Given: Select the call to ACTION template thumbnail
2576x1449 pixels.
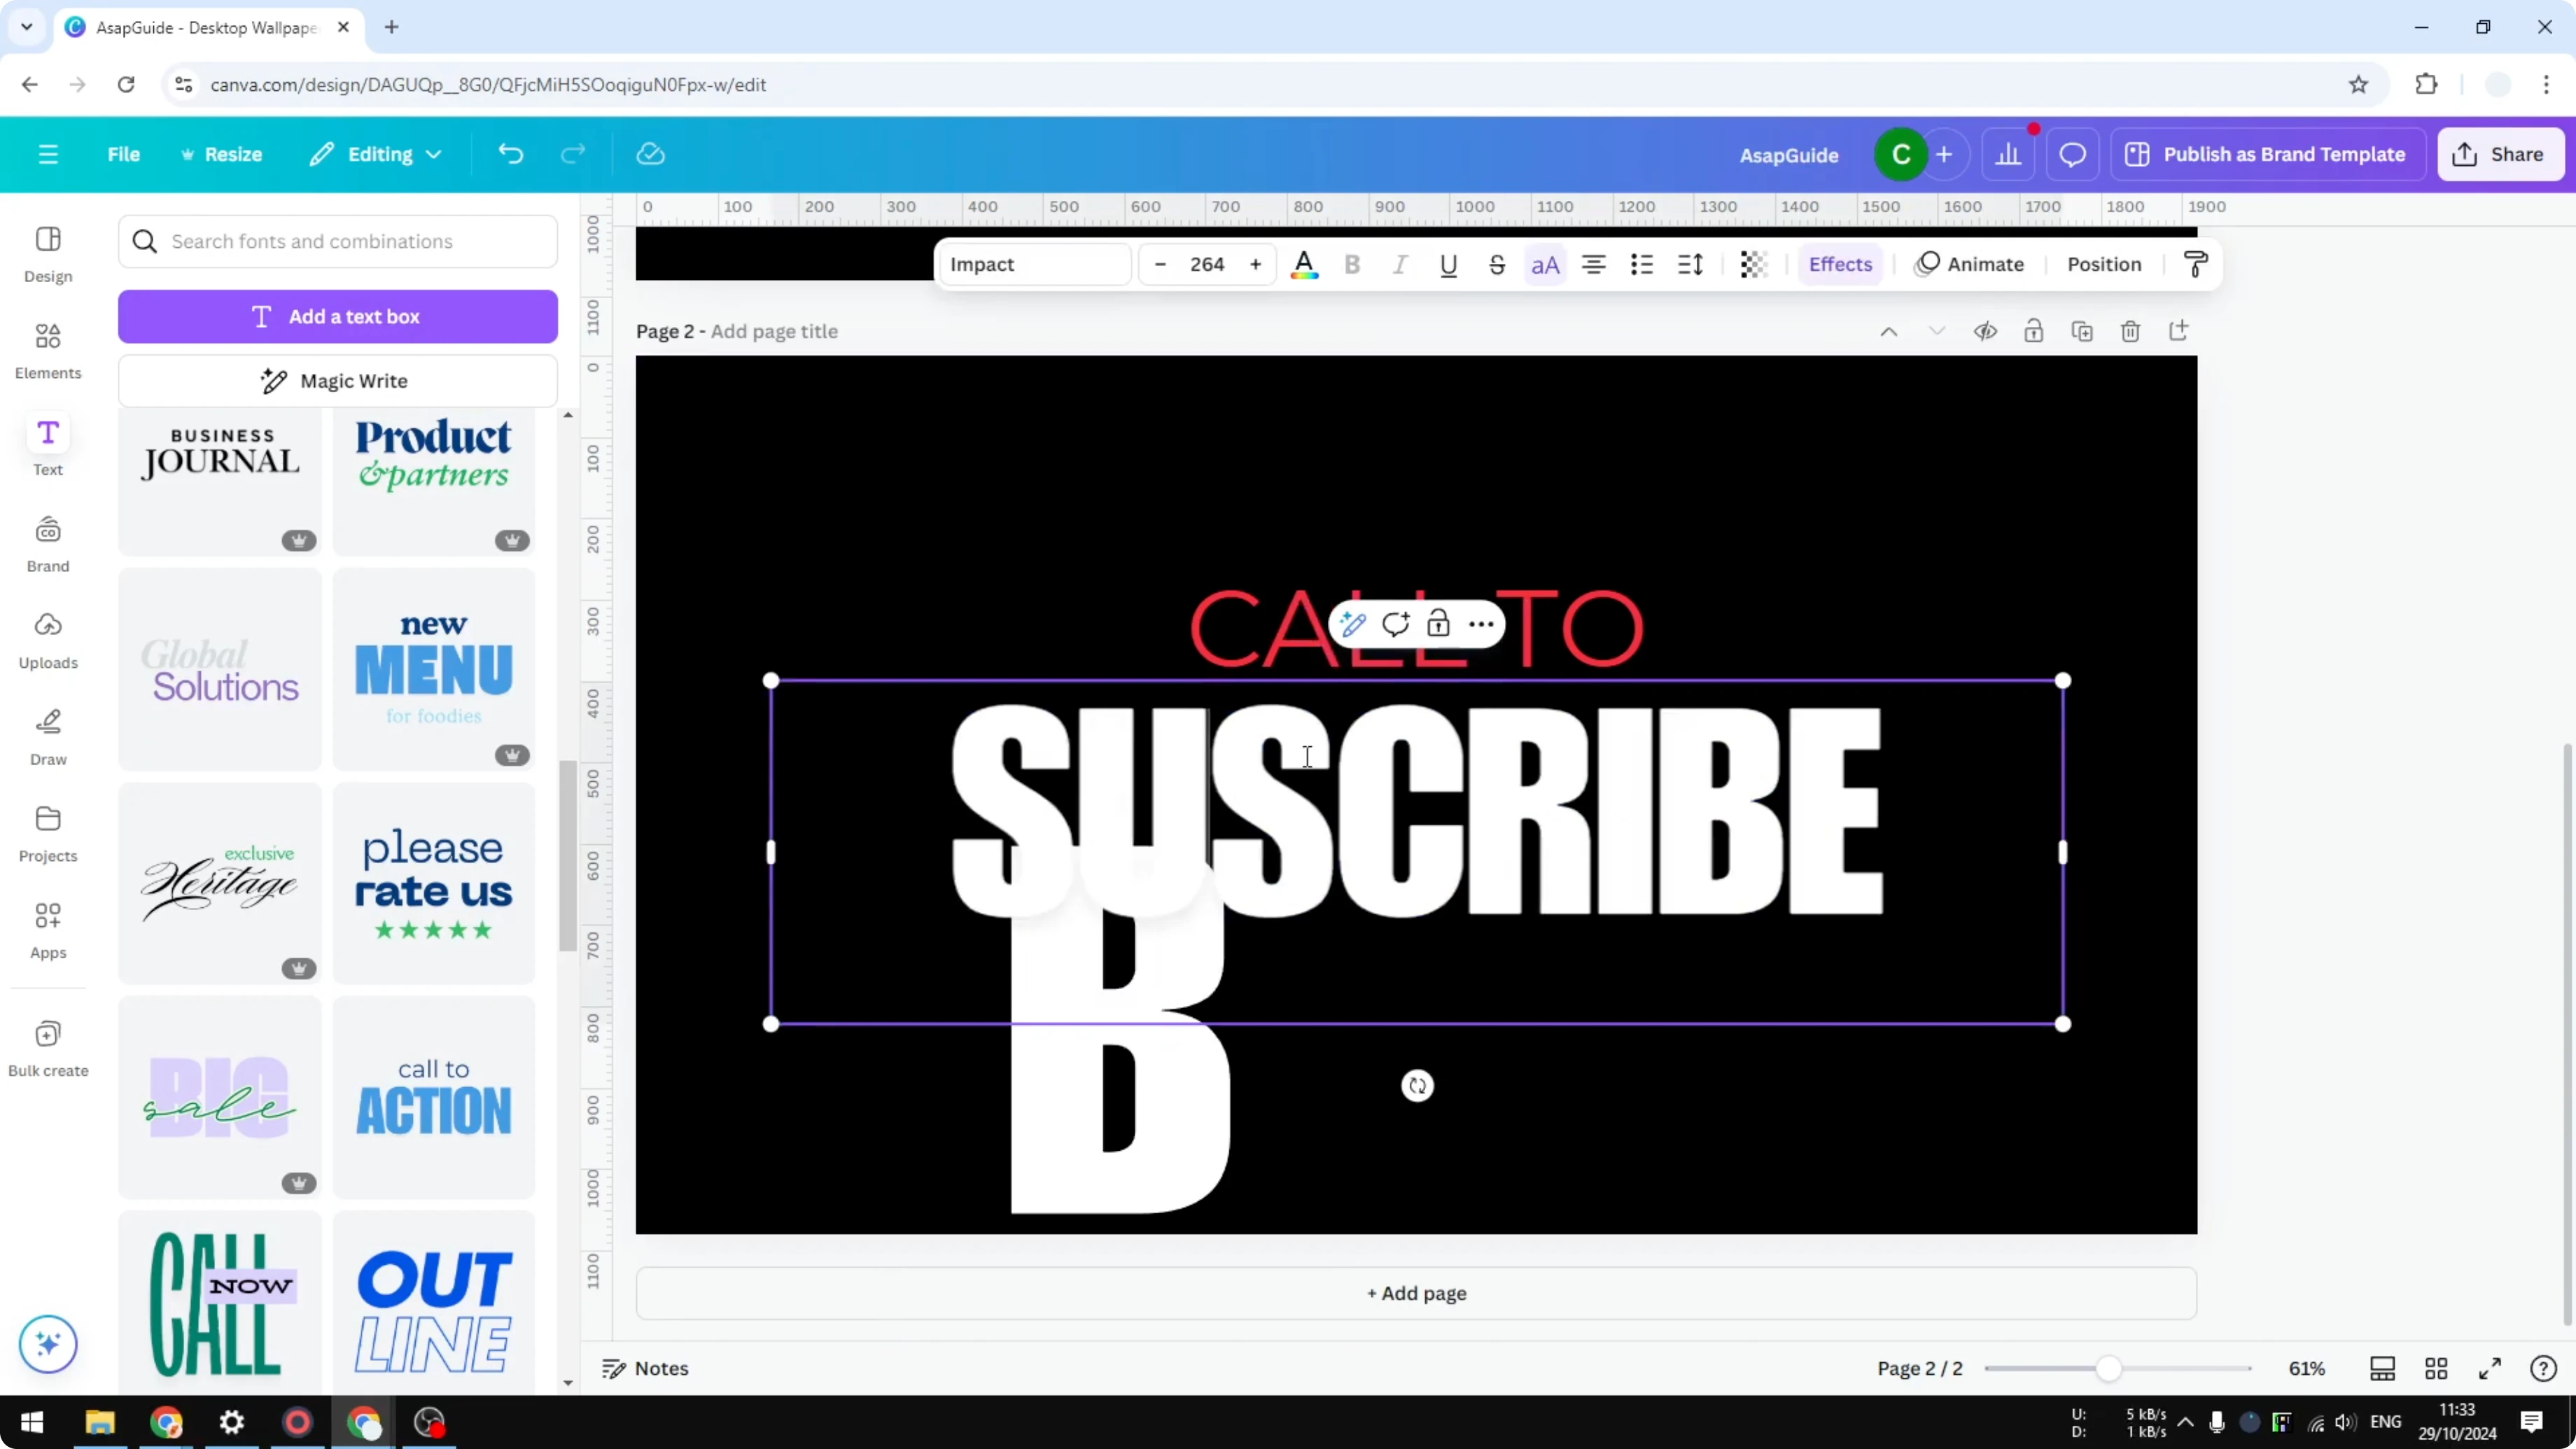Looking at the screenshot, I should [434, 1097].
